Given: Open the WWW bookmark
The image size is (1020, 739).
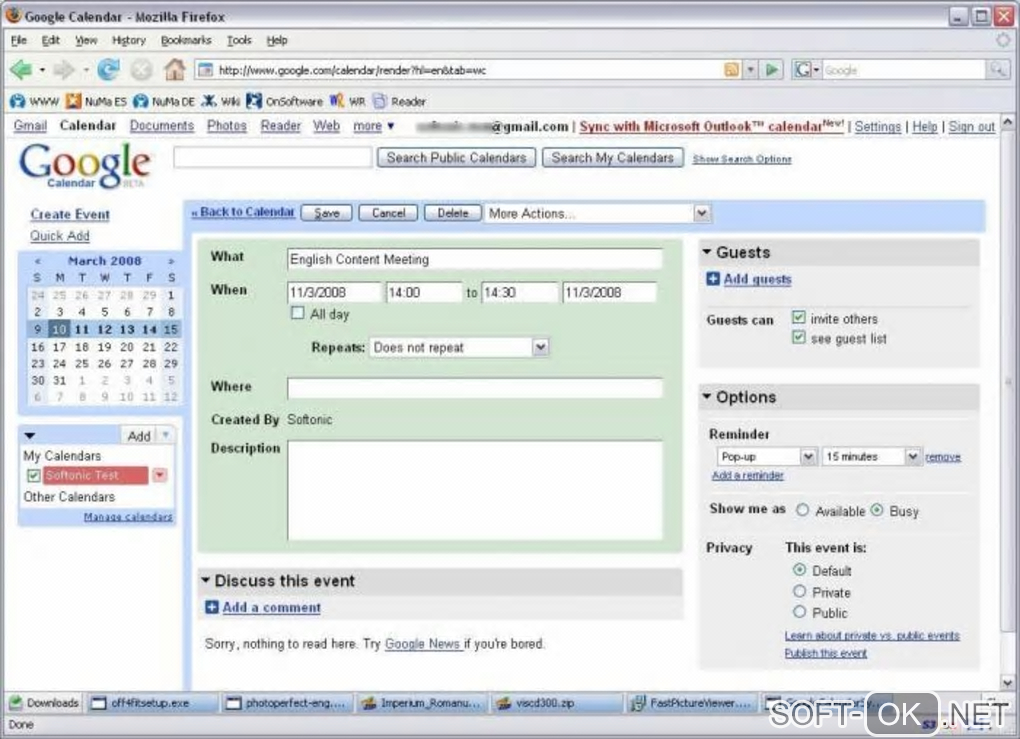Looking at the screenshot, I should pos(35,101).
